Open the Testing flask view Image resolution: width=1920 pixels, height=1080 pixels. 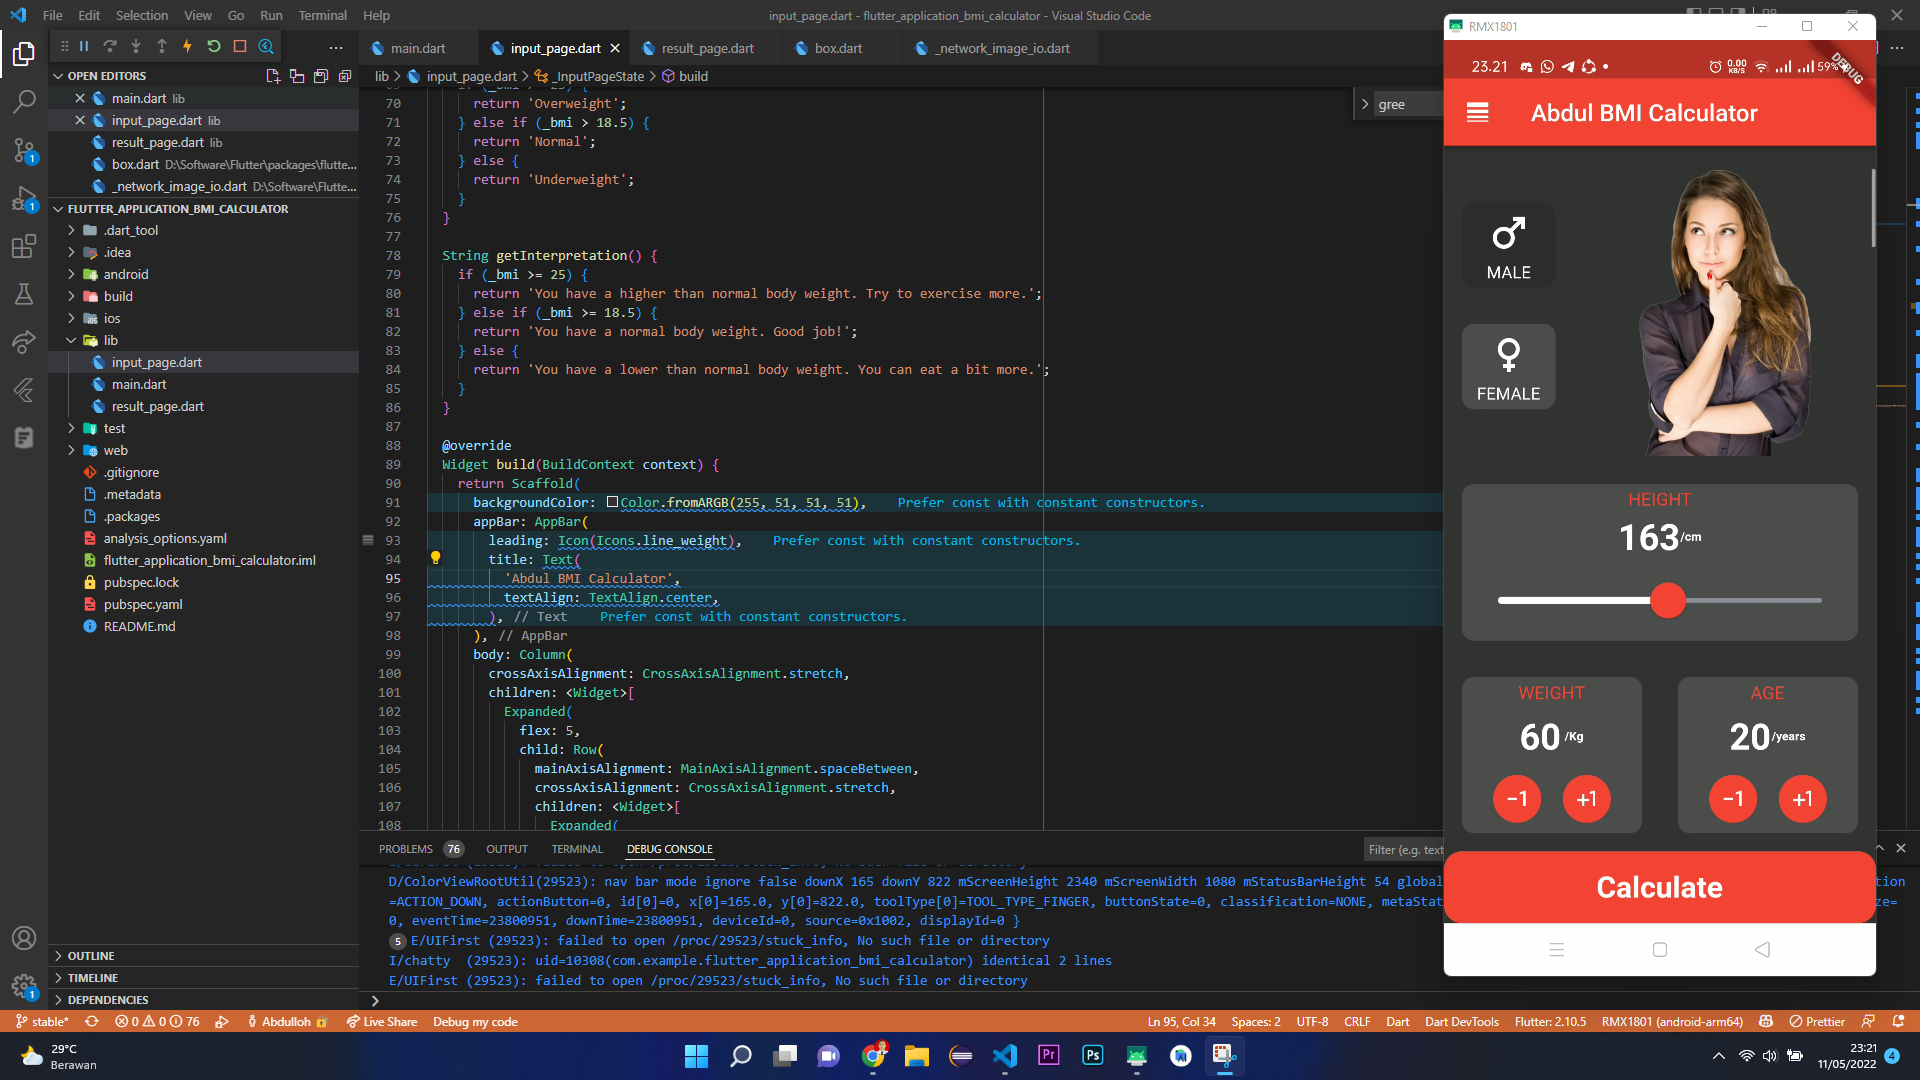24,294
